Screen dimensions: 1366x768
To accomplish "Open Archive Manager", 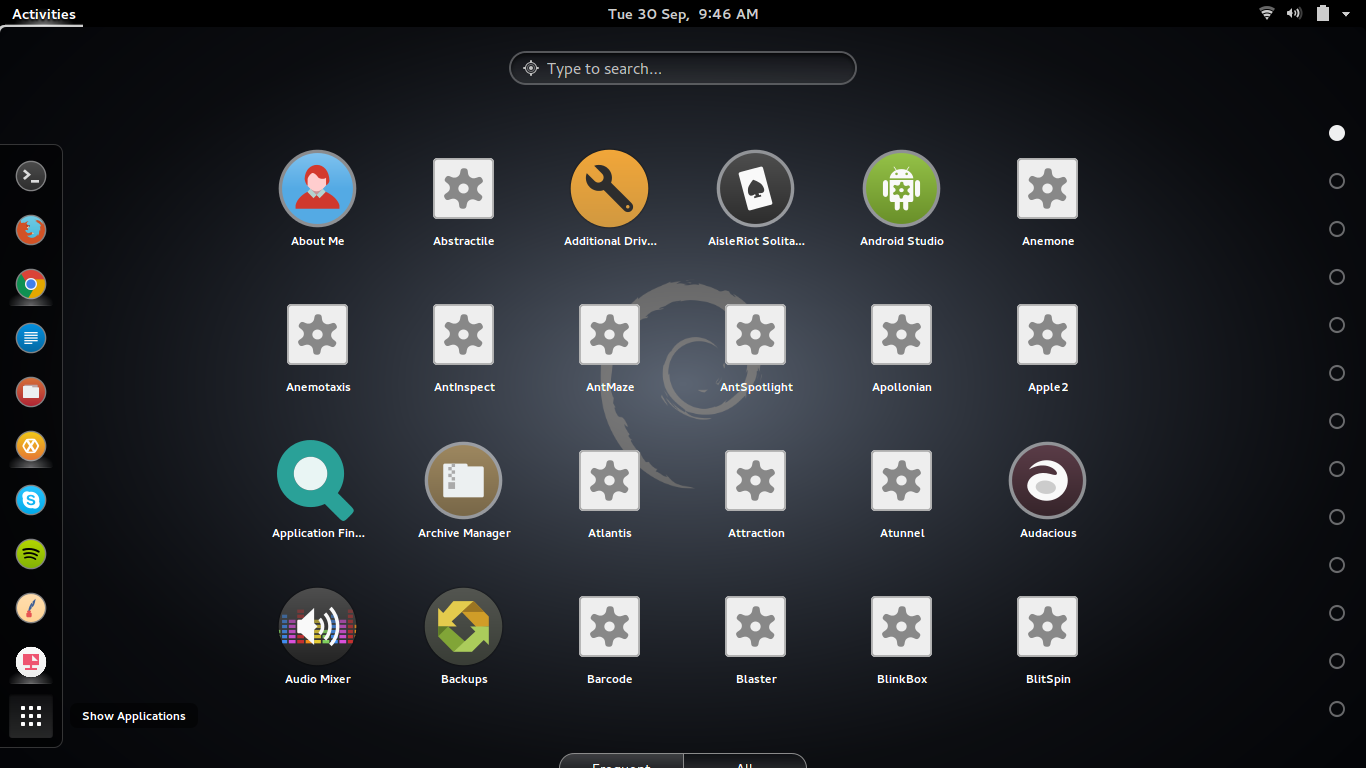I will [463, 481].
